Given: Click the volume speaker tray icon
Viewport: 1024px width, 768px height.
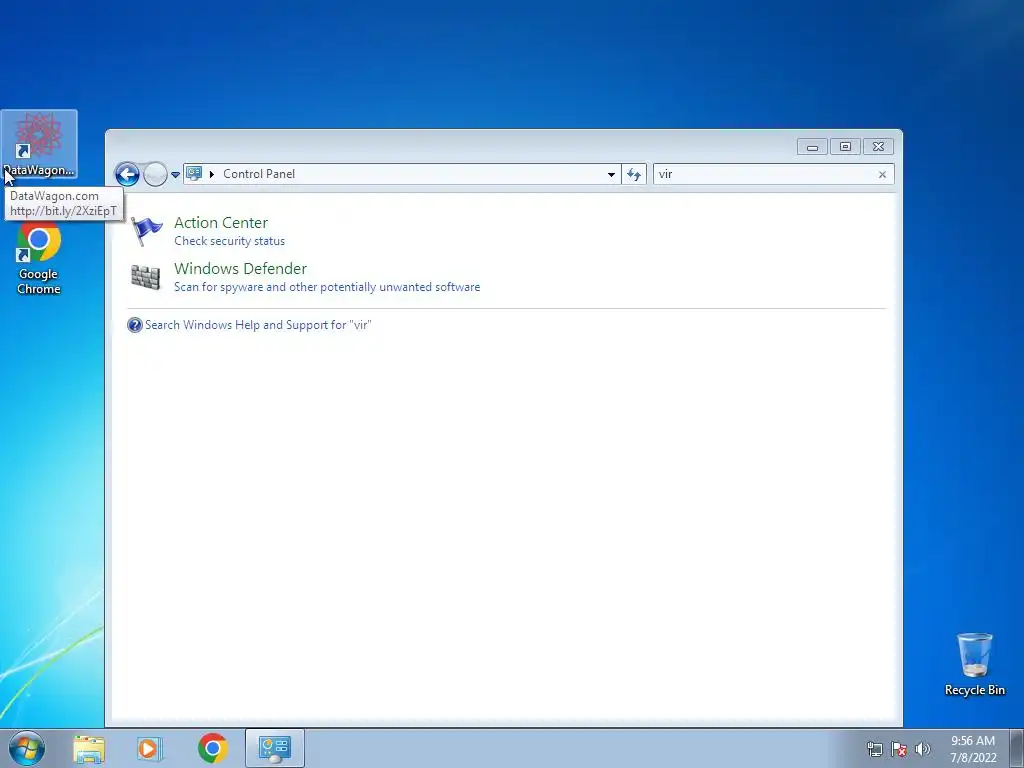Looking at the screenshot, I should coord(923,749).
